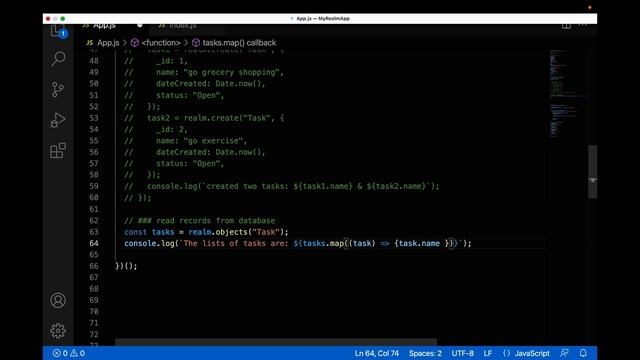Click 'console.log' on line 64
The width and height of the screenshot is (640, 360).
(149, 243)
